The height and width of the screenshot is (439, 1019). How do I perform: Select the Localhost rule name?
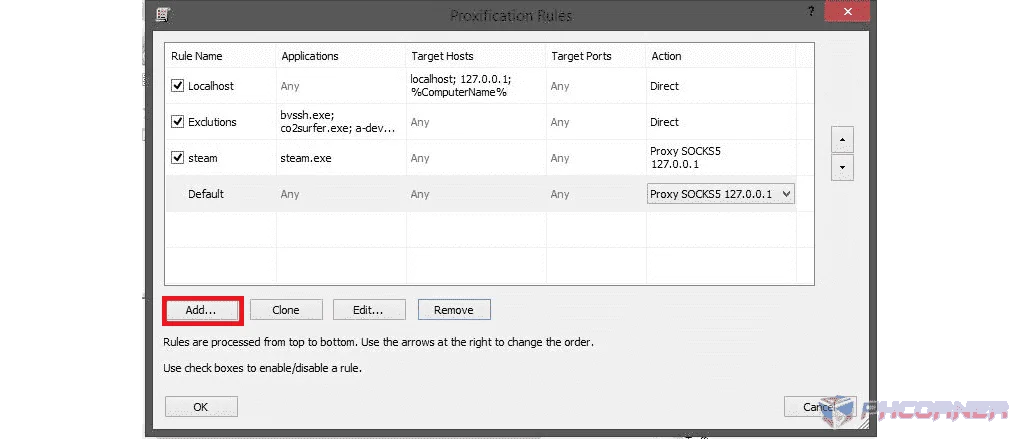[211, 86]
